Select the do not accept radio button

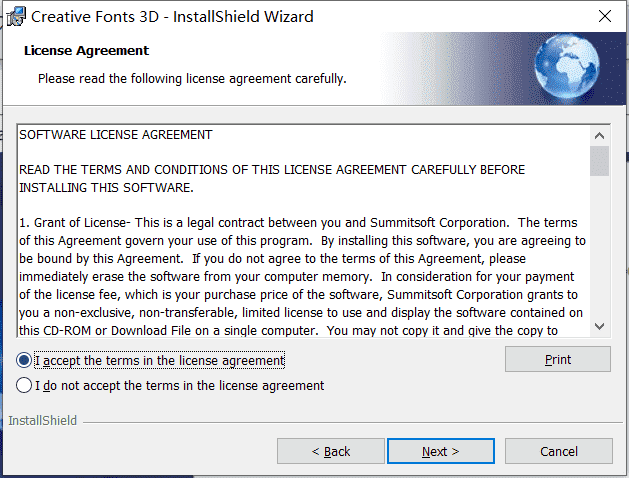[x=24, y=385]
